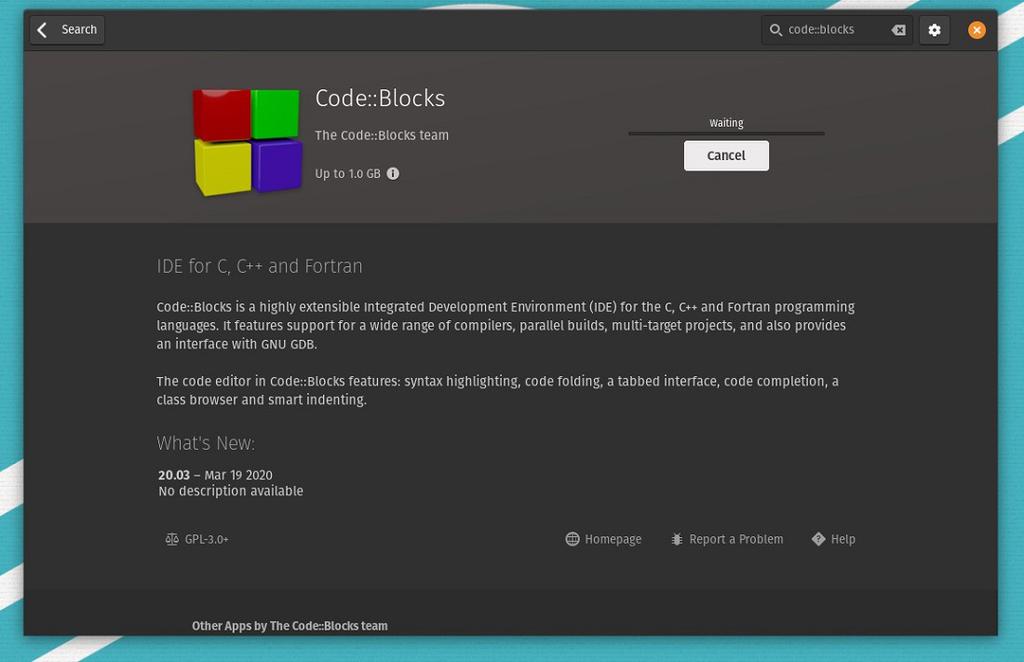Image resolution: width=1024 pixels, height=662 pixels.
Task: Focus the search input field
Action: pyautogui.click(x=837, y=30)
